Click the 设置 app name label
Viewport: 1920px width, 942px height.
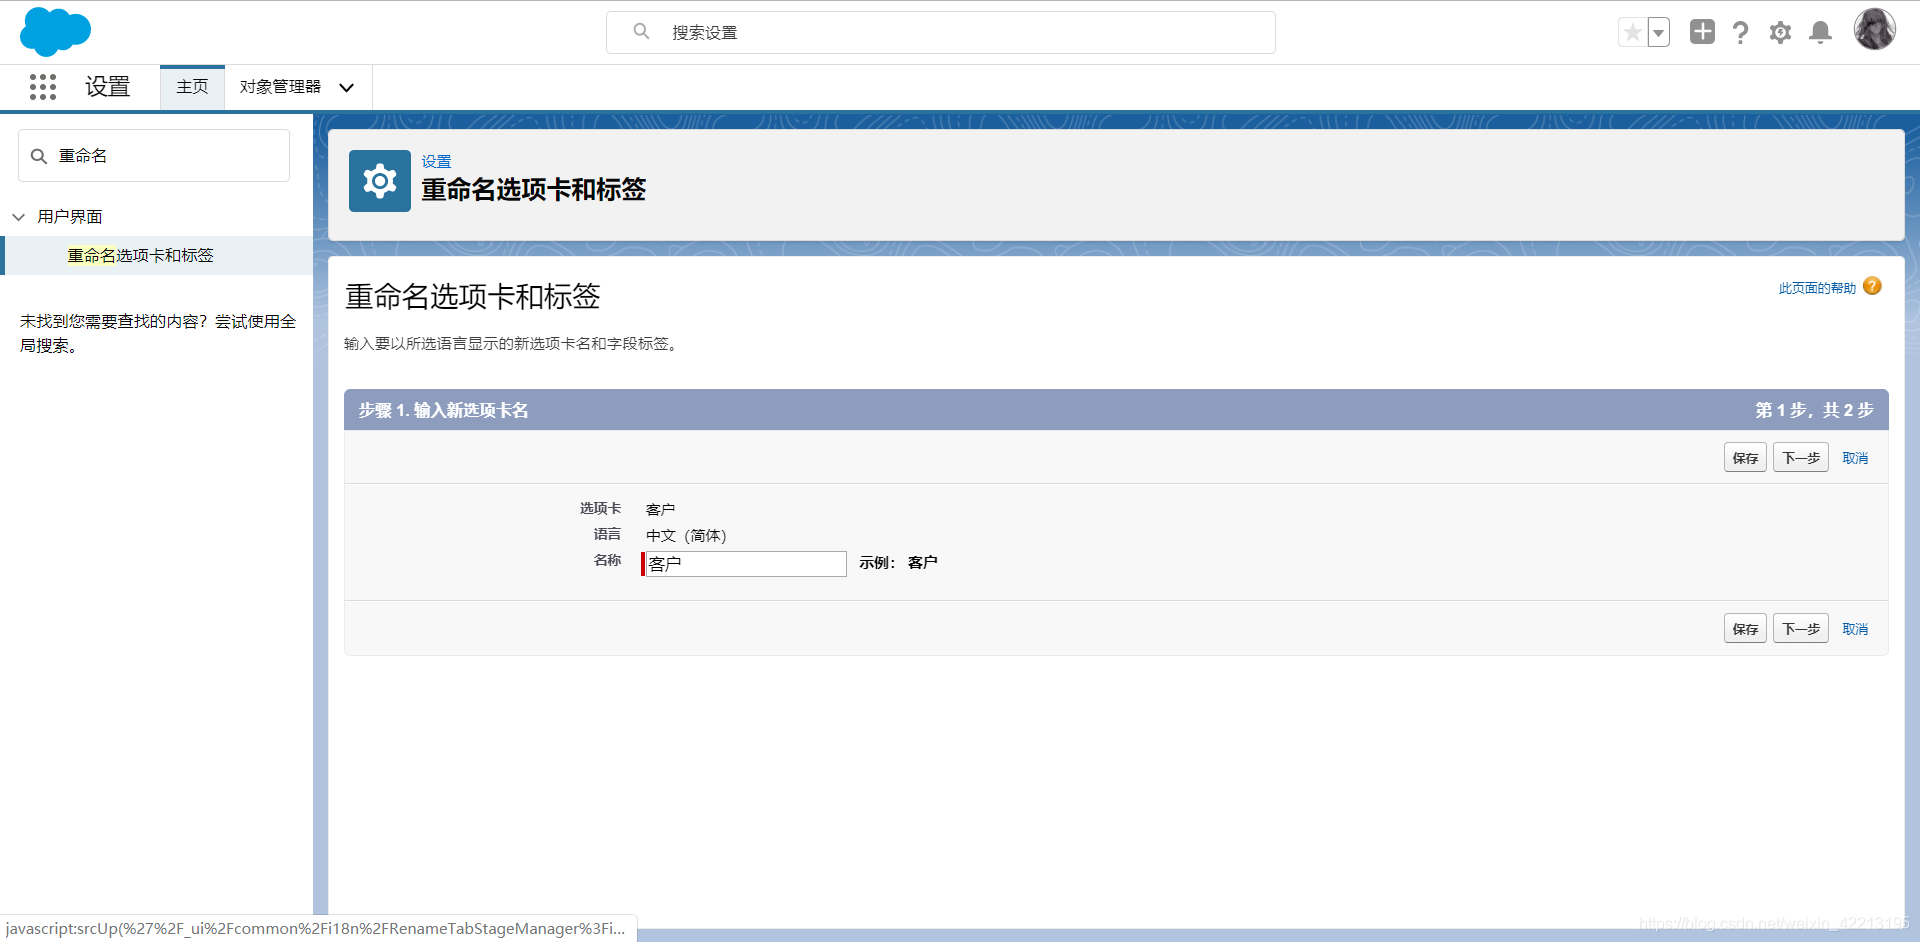click(108, 87)
